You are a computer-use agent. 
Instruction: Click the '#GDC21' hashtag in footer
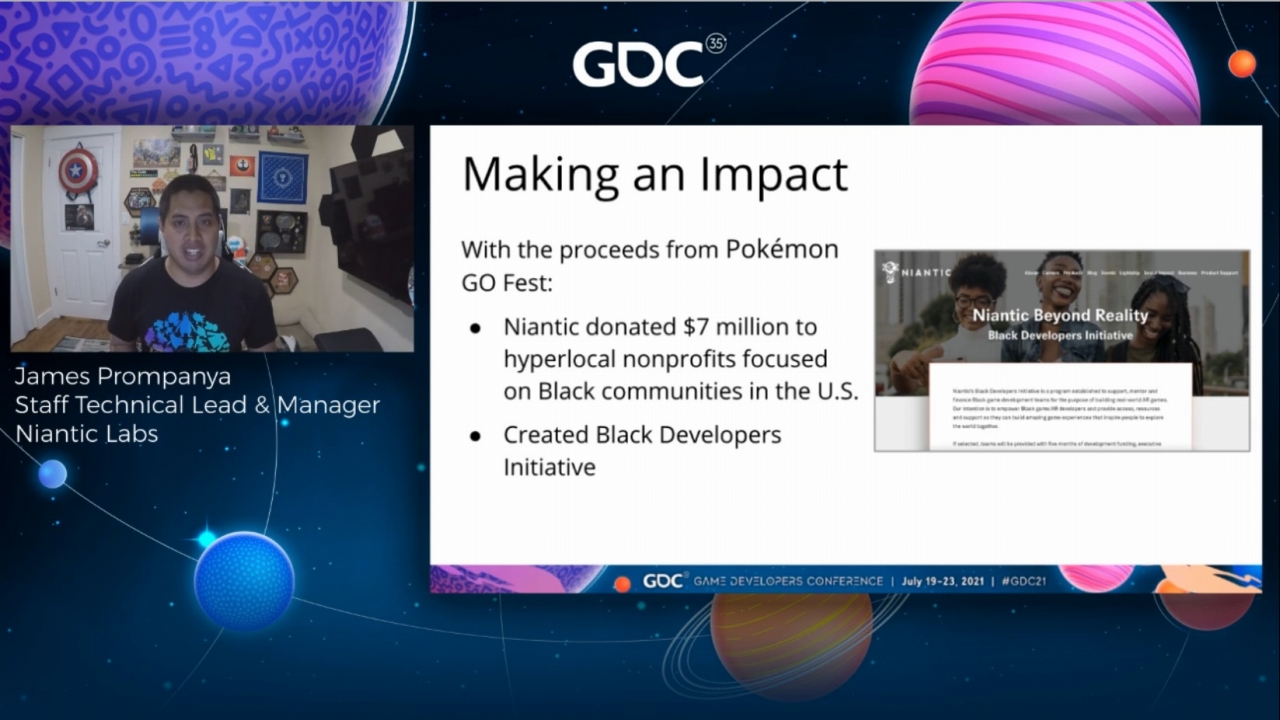1024,581
